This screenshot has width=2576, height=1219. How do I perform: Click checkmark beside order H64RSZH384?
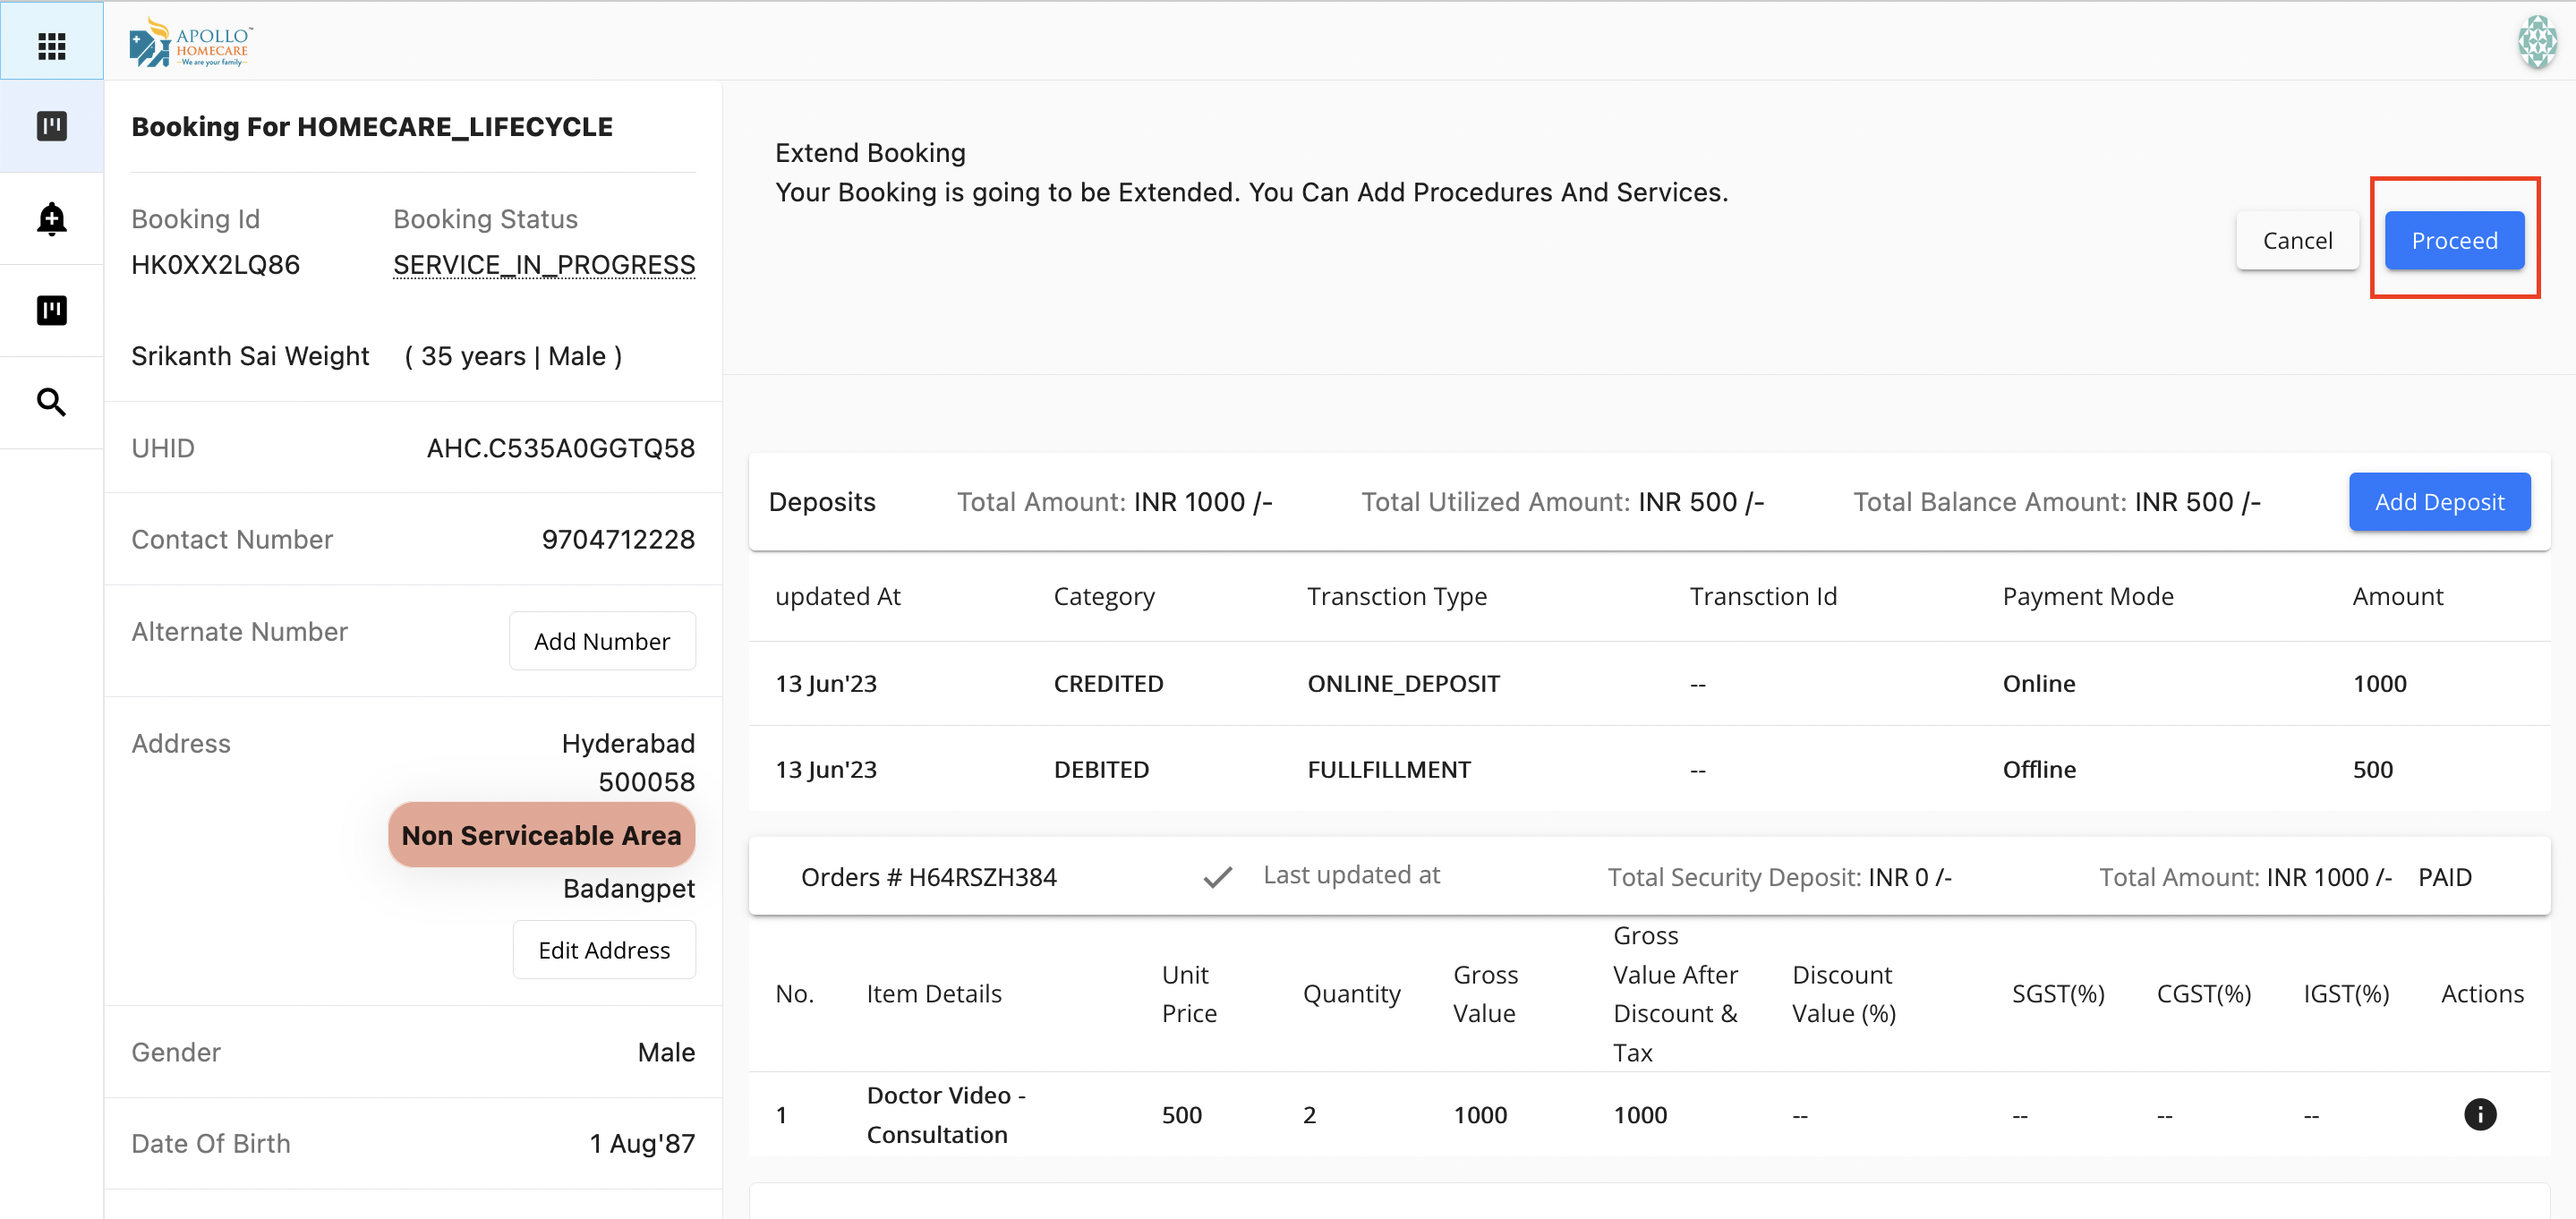(1217, 877)
